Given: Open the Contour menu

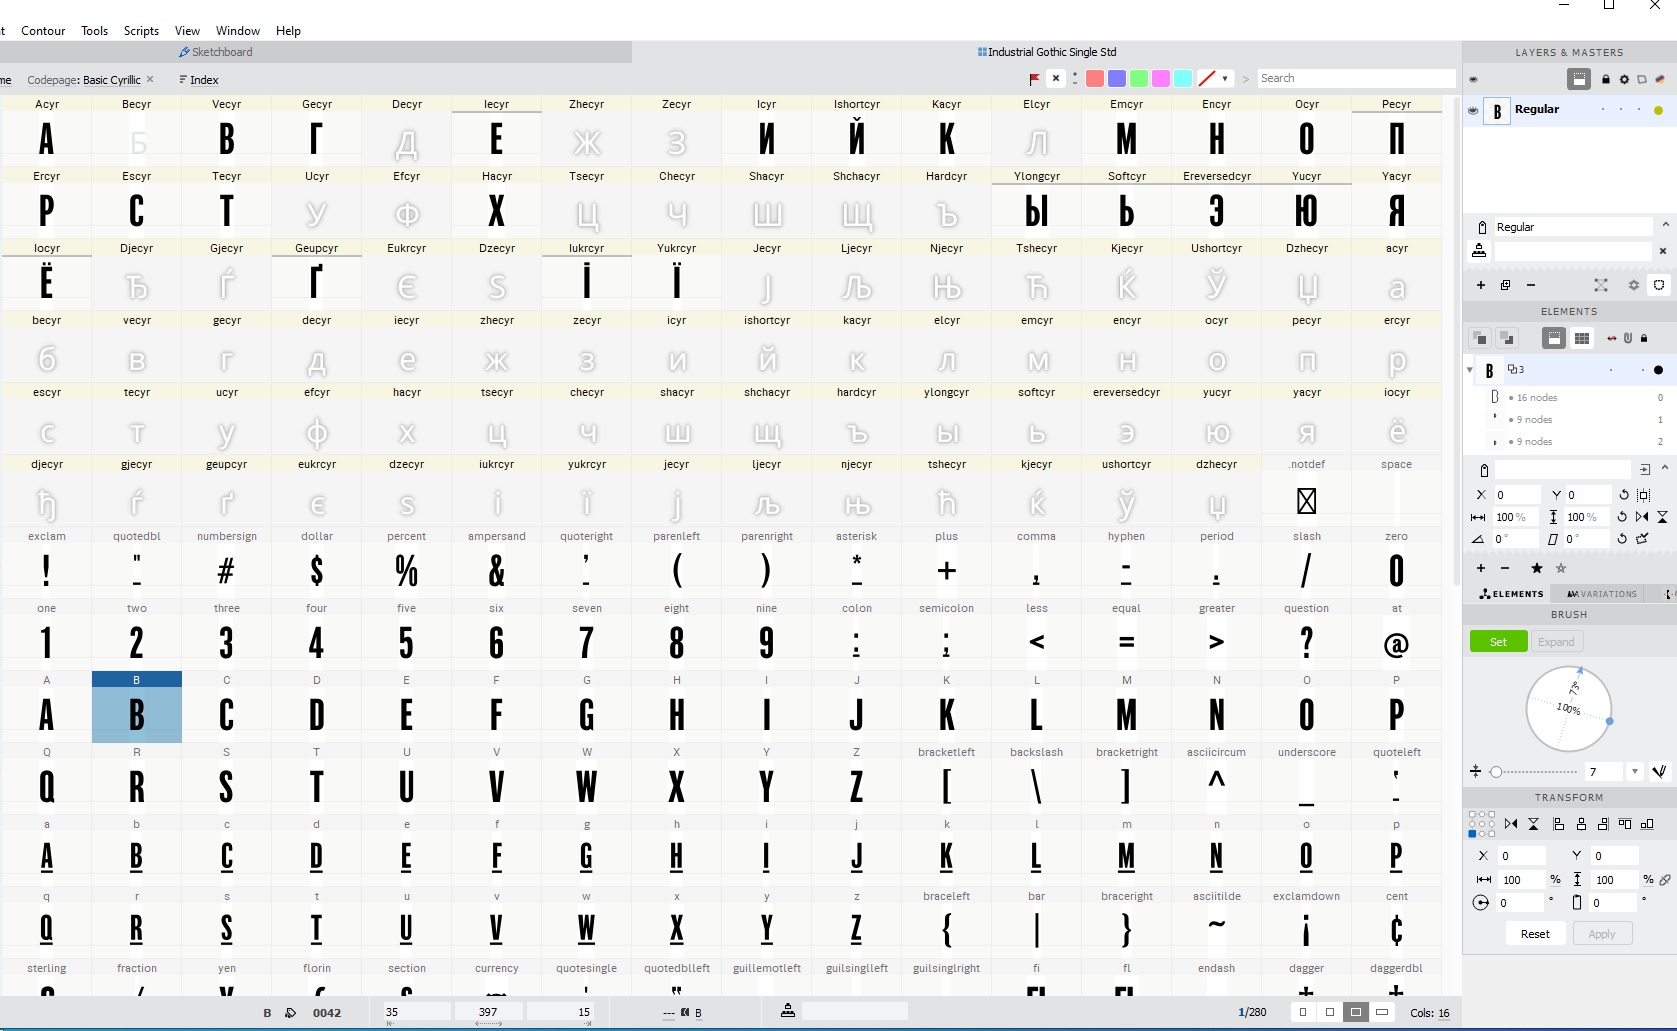Looking at the screenshot, I should tap(43, 31).
